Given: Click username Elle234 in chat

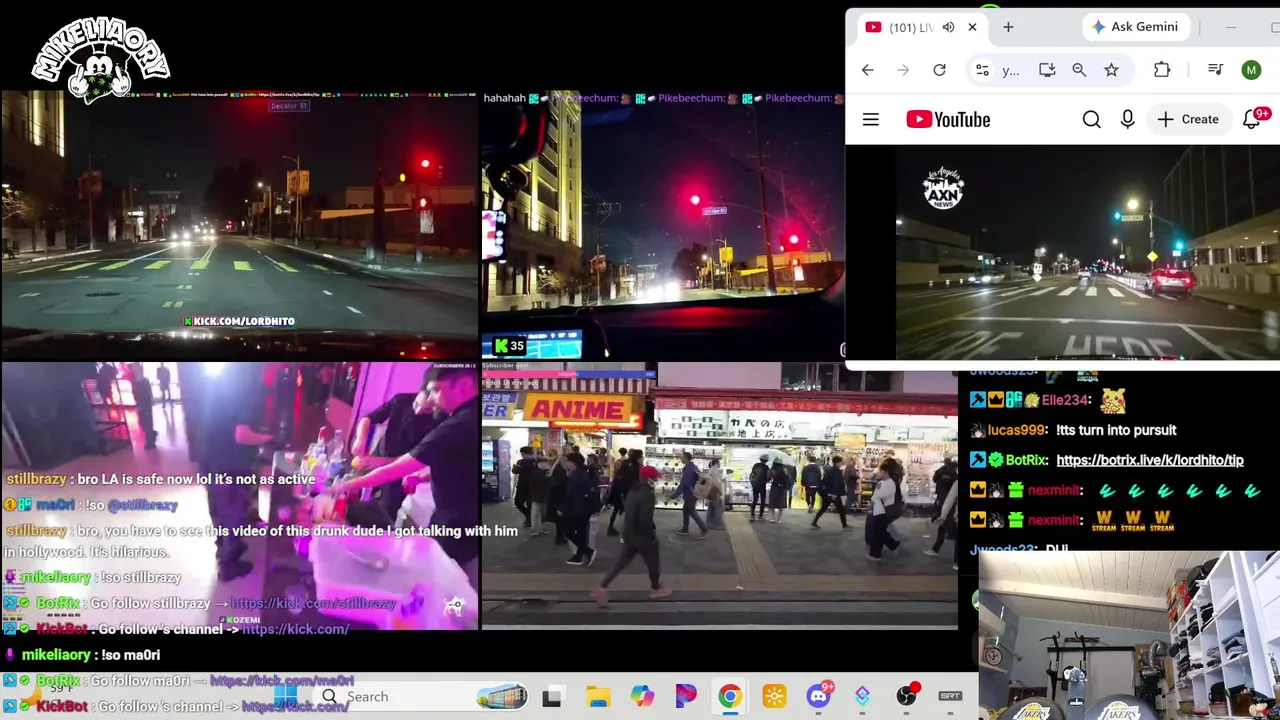Looking at the screenshot, I should [1065, 400].
